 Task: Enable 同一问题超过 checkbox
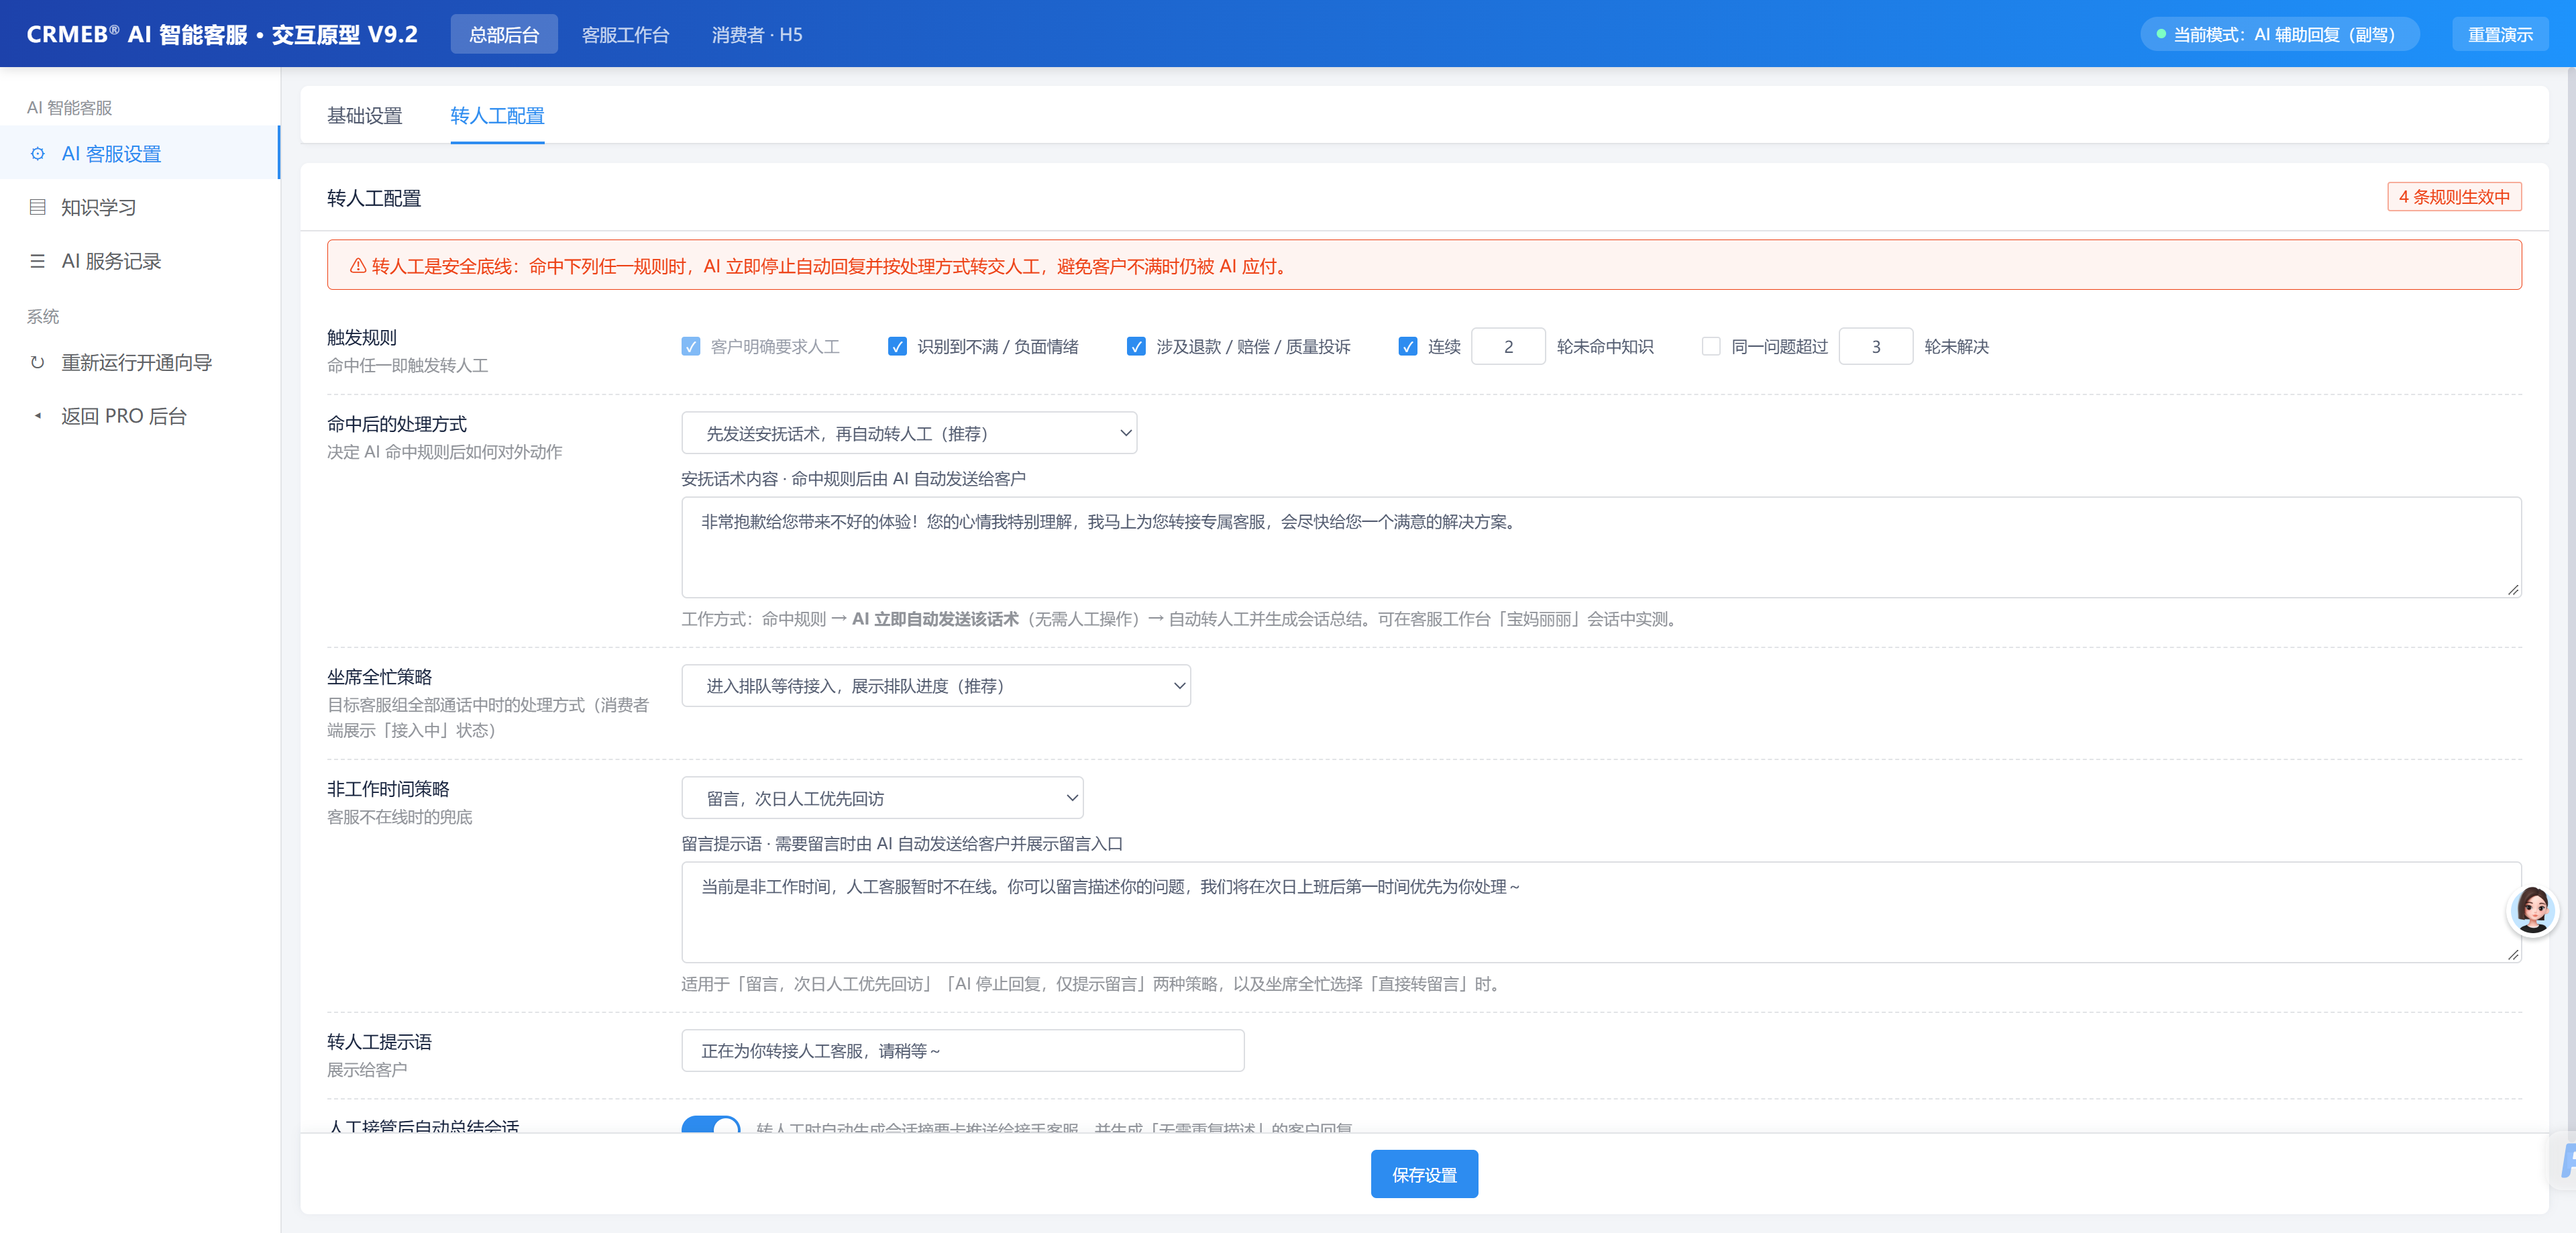[x=1711, y=346]
